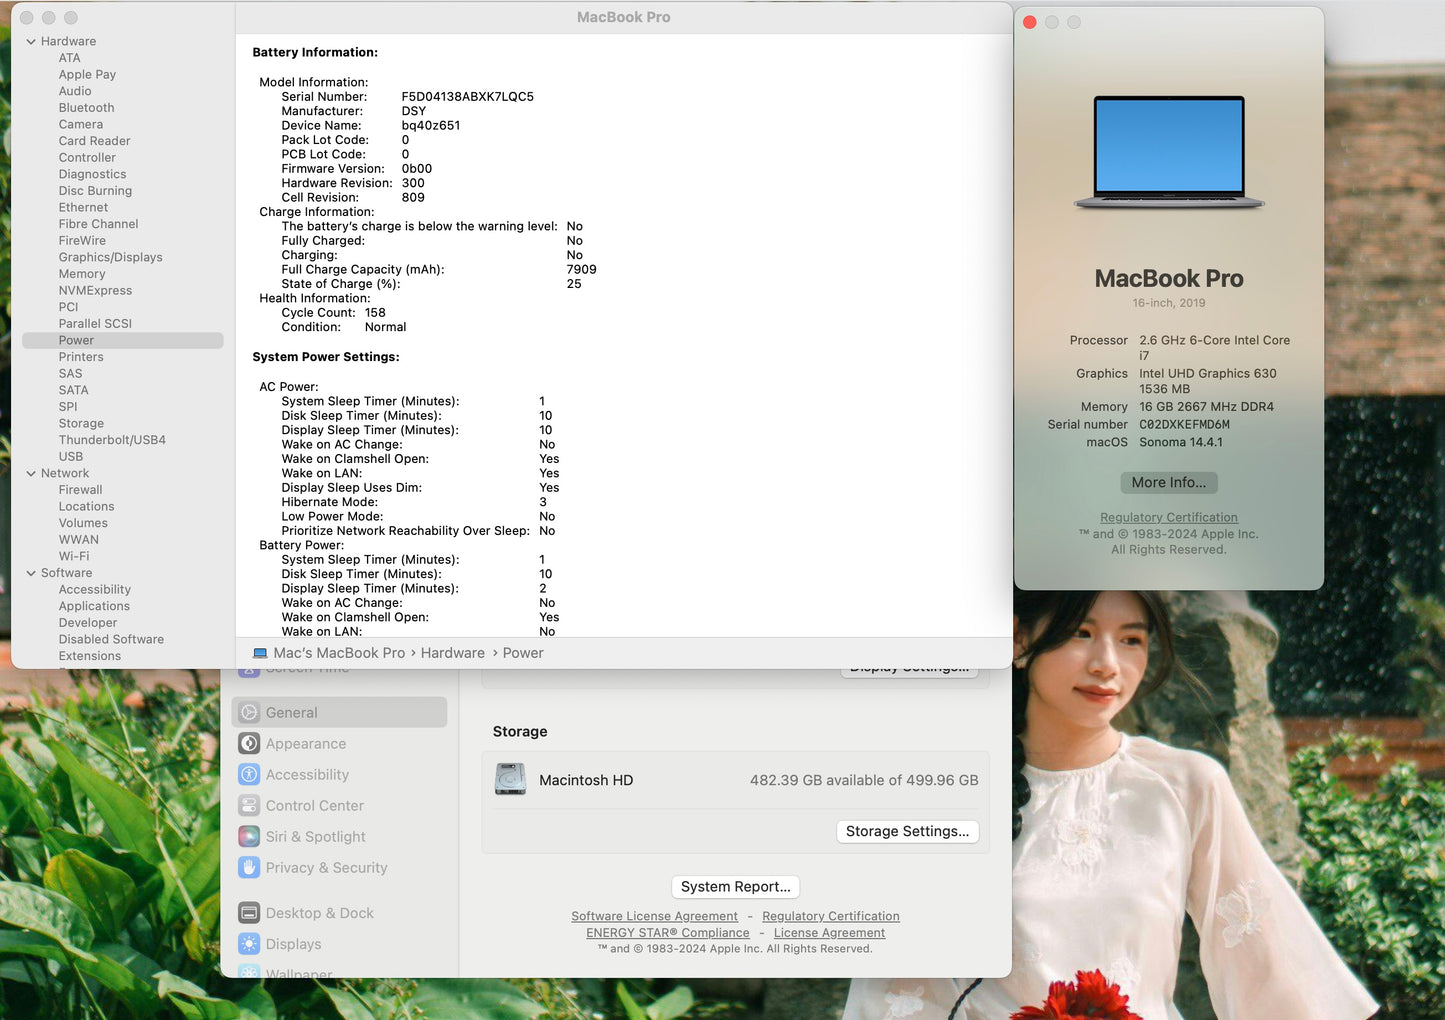Select Bluetooth in the Hardware list
1445x1020 pixels.
86,108
